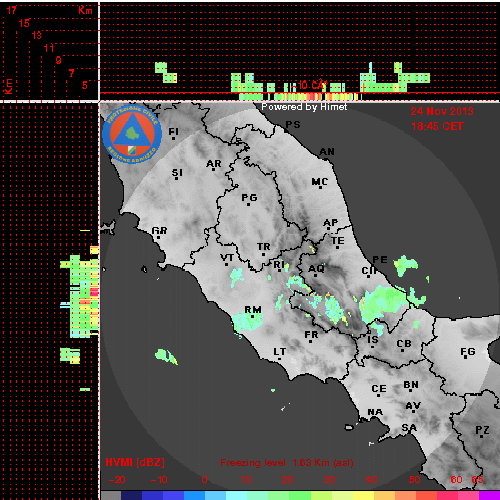Click the SI city label
Image resolution: width=500 pixels, height=500 pixels.
tap(177, 173)
